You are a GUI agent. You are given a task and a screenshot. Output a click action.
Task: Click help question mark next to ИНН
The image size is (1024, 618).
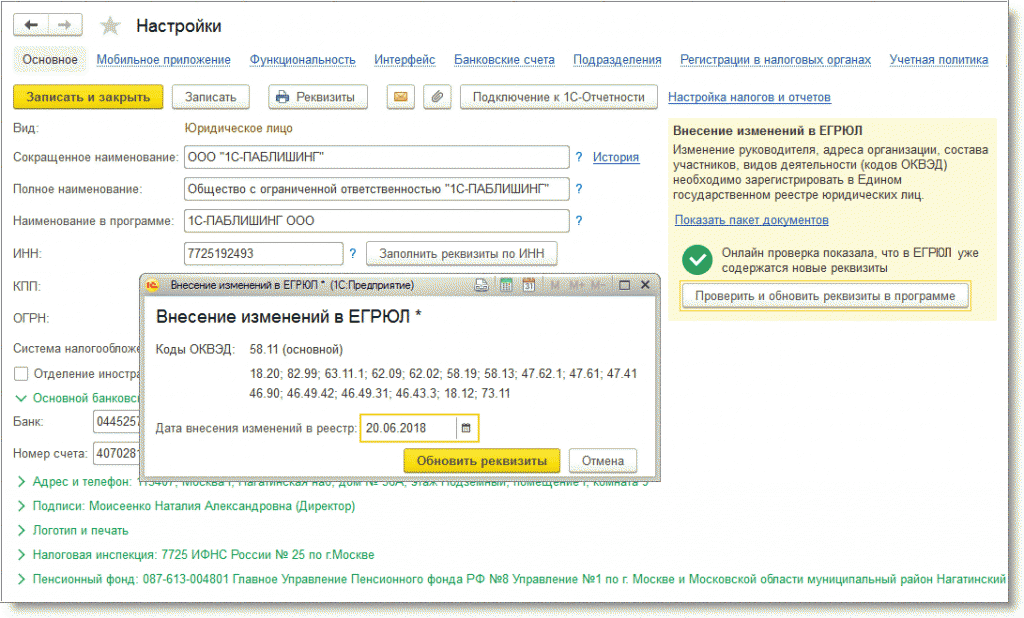352,253
